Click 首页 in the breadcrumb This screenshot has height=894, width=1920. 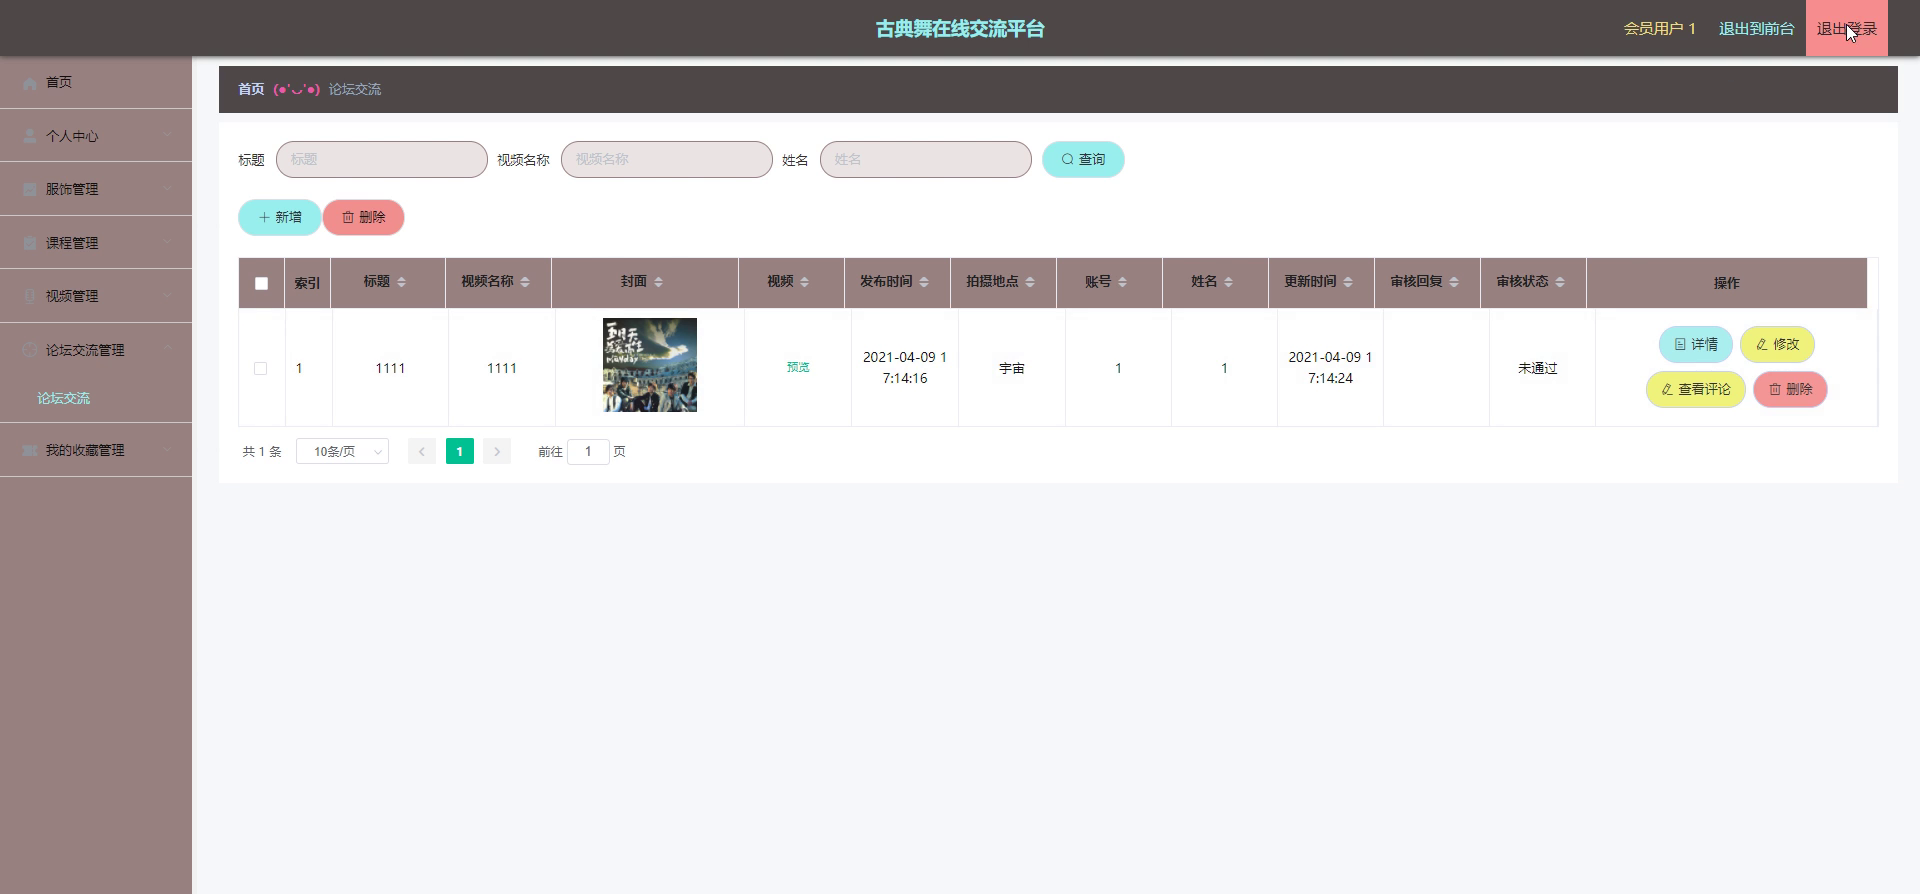coord(251,89)
